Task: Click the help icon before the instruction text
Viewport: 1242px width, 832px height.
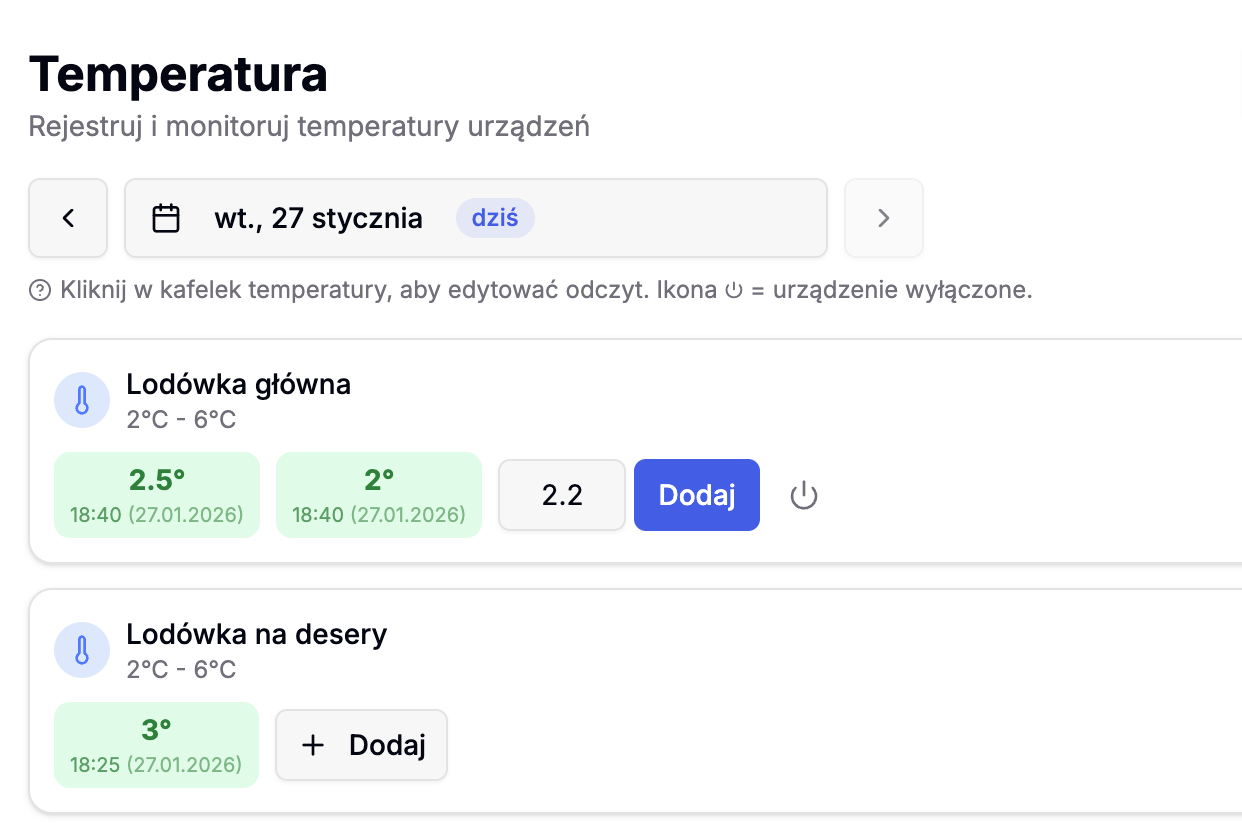Action: click(x=38, y=290)
